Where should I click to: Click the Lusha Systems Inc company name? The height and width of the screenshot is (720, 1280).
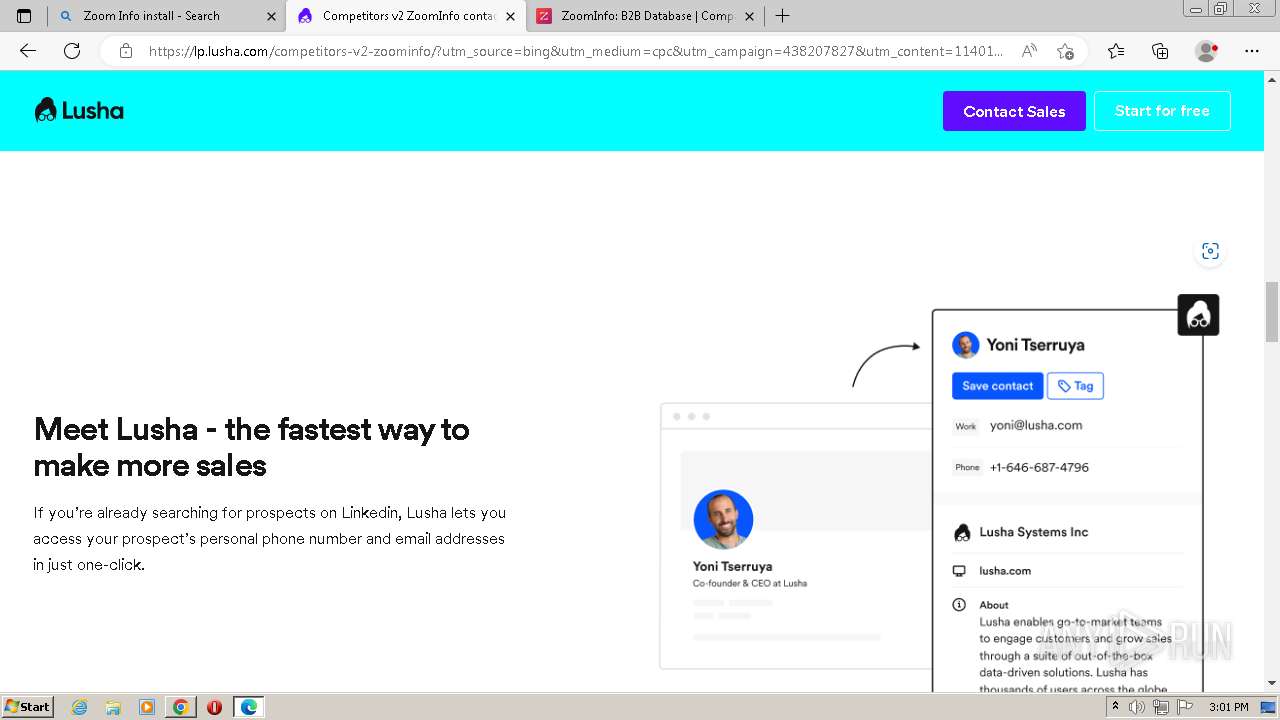point(1033,532)
